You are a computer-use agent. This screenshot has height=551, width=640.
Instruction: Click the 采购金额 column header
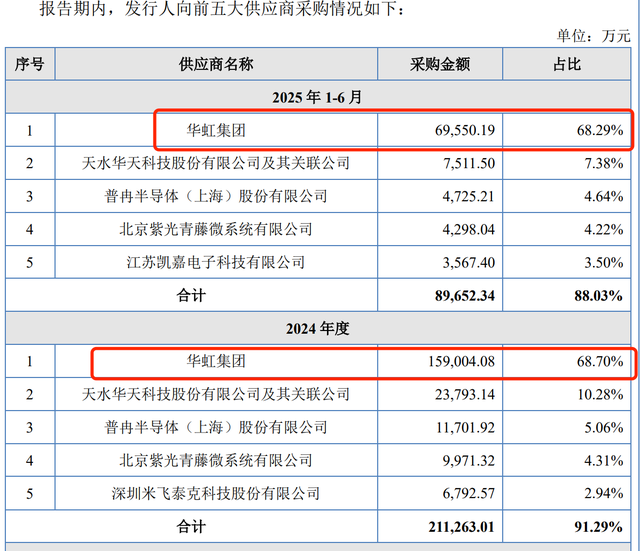439,64
